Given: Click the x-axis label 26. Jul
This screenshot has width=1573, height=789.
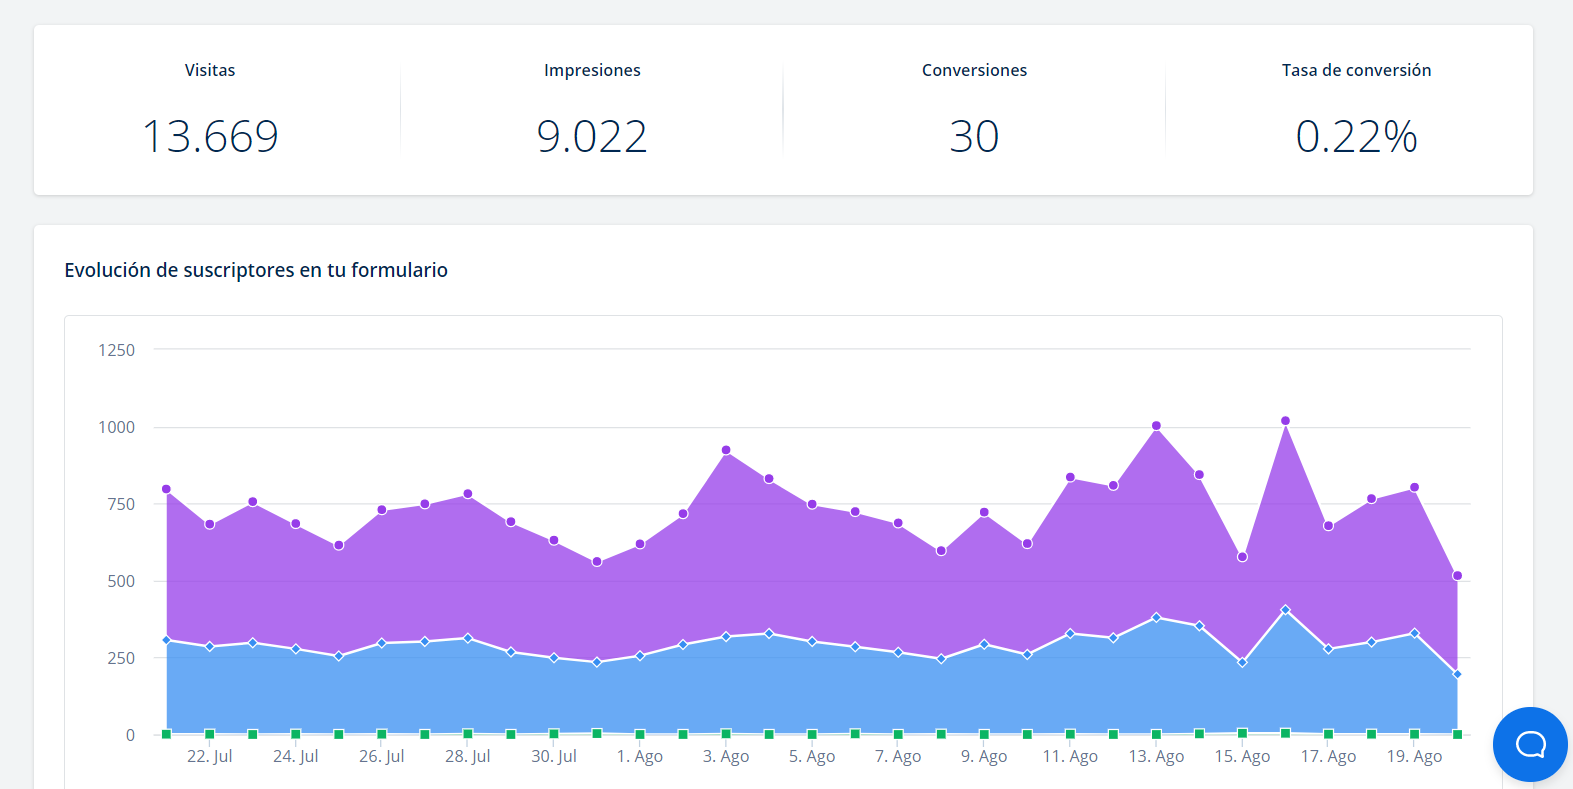Looking at the screenshot, I should tap(381, 756).
